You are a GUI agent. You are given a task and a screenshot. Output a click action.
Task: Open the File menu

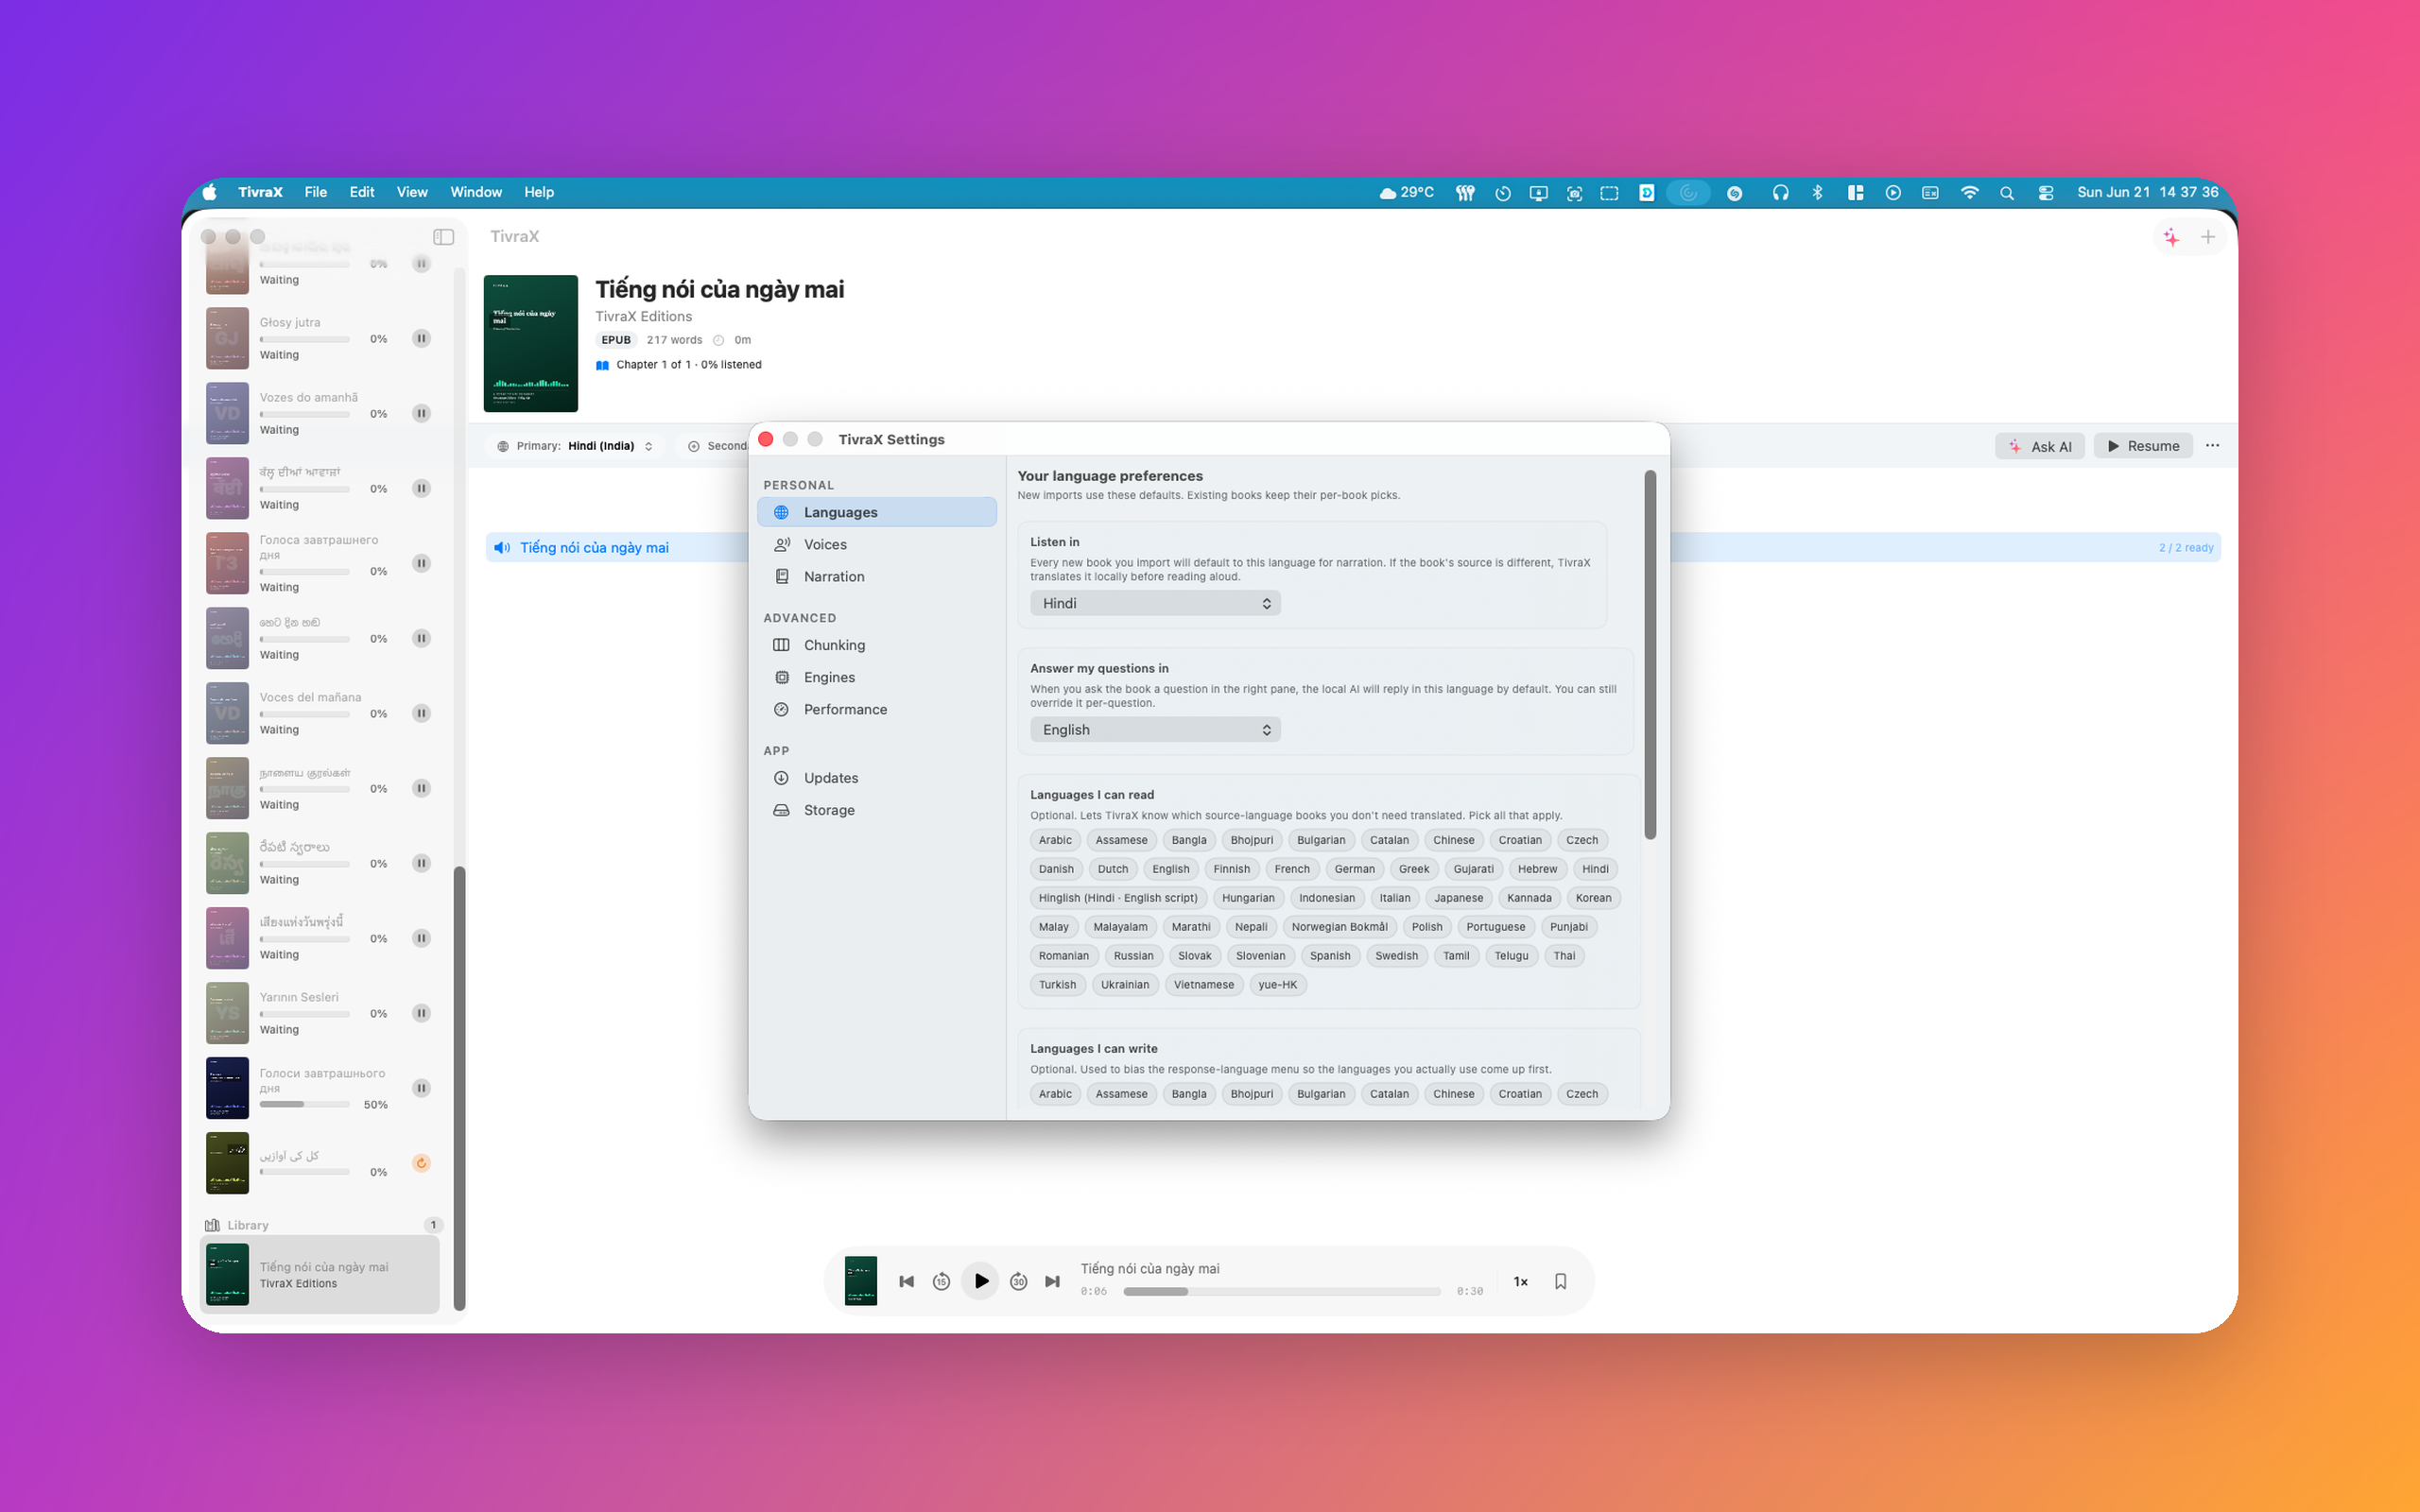click(x=316, y=192)
